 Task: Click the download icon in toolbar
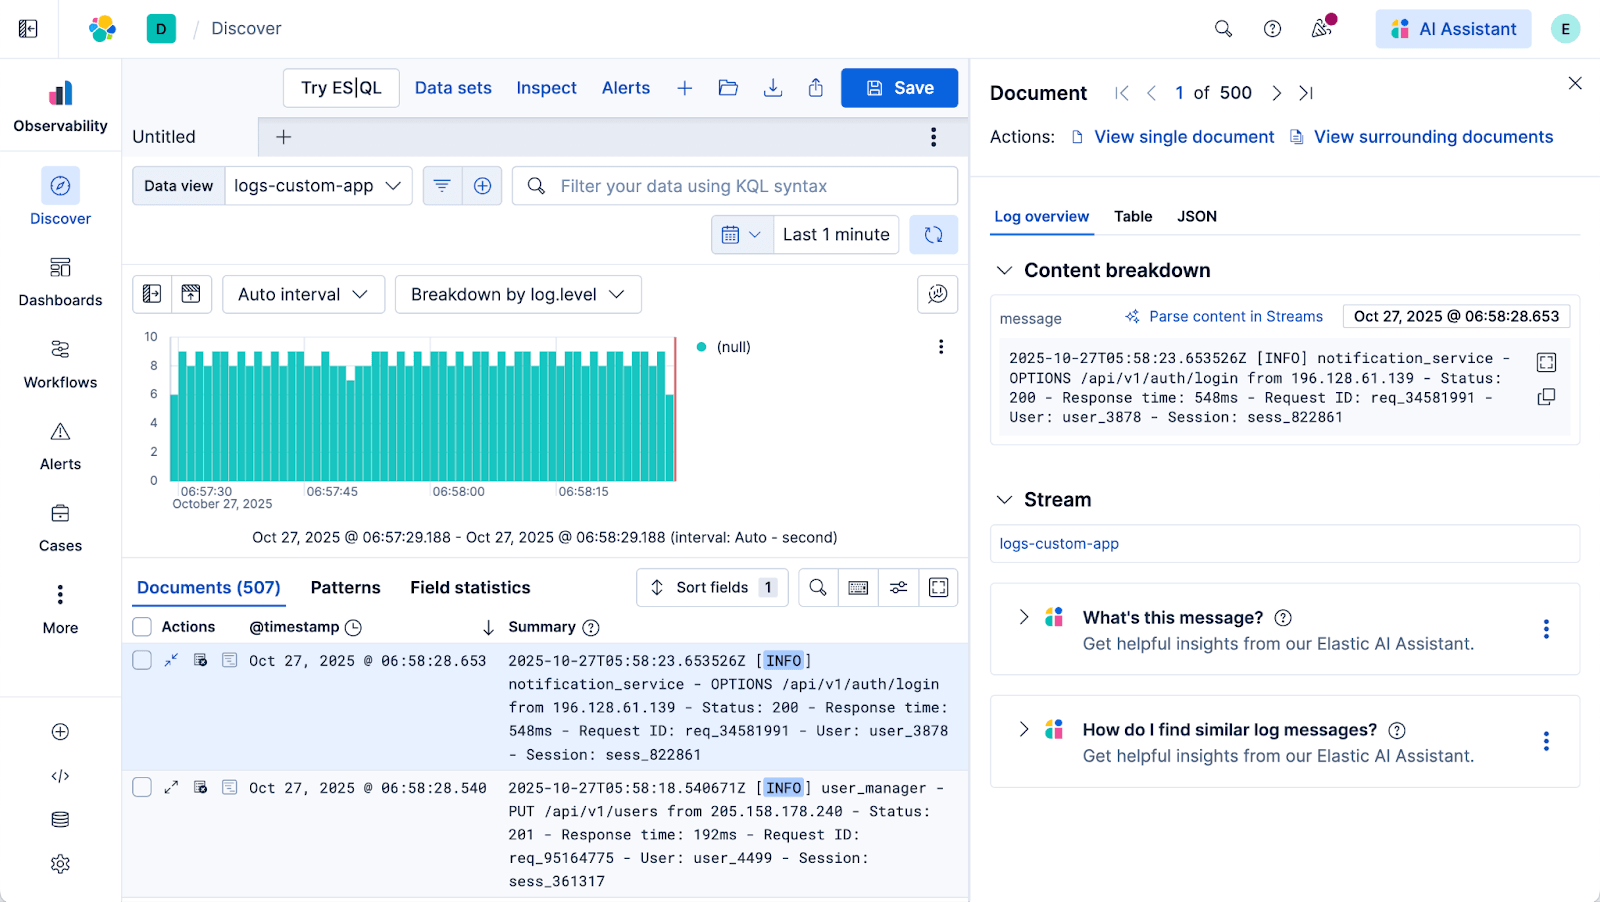tap(772, 88)
